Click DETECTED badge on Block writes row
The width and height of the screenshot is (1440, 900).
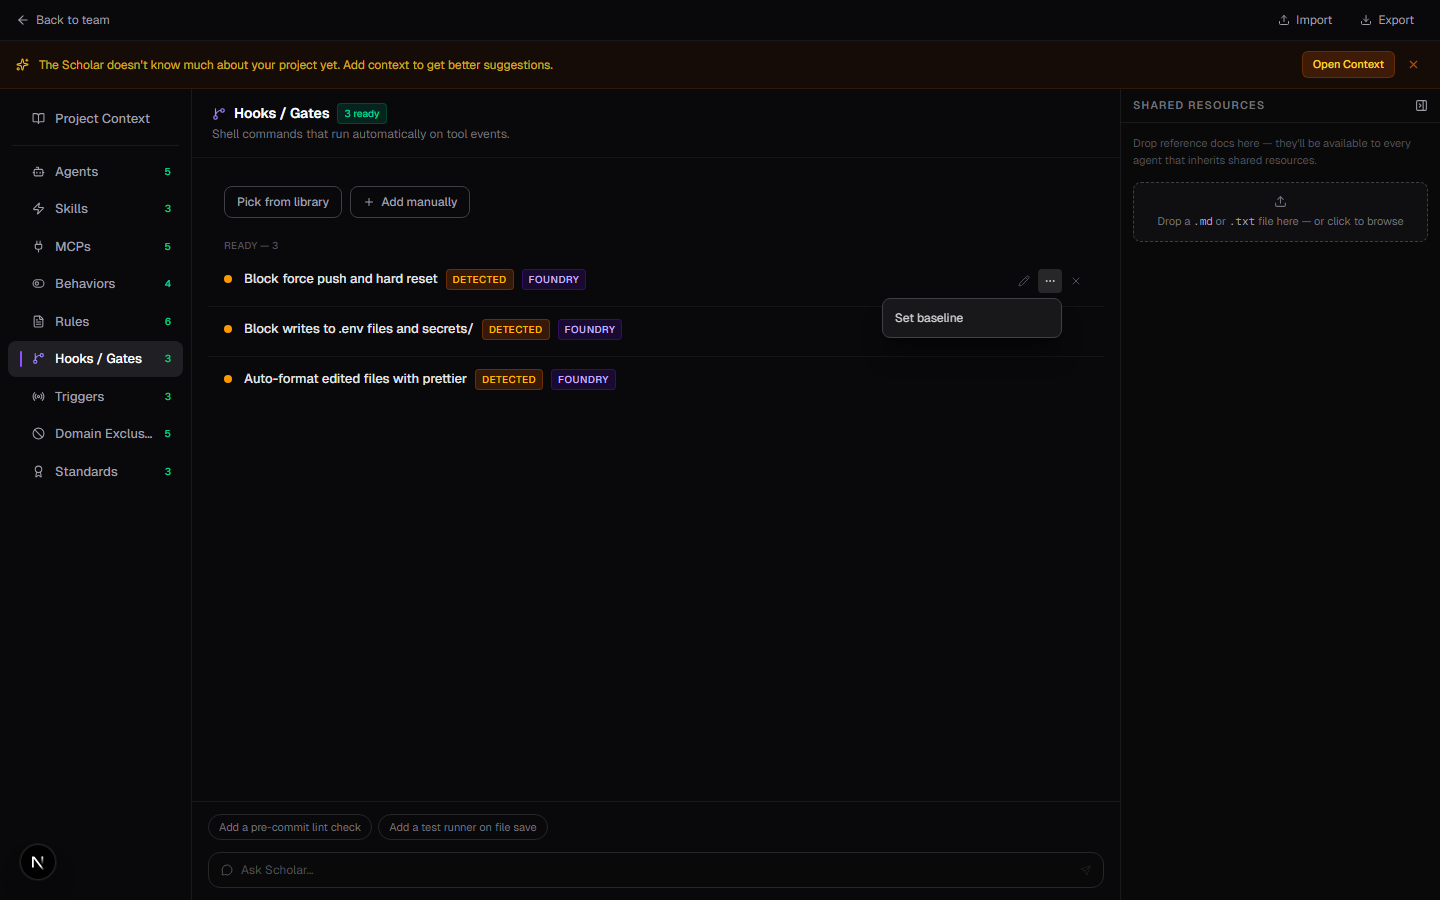pos(516,330)
